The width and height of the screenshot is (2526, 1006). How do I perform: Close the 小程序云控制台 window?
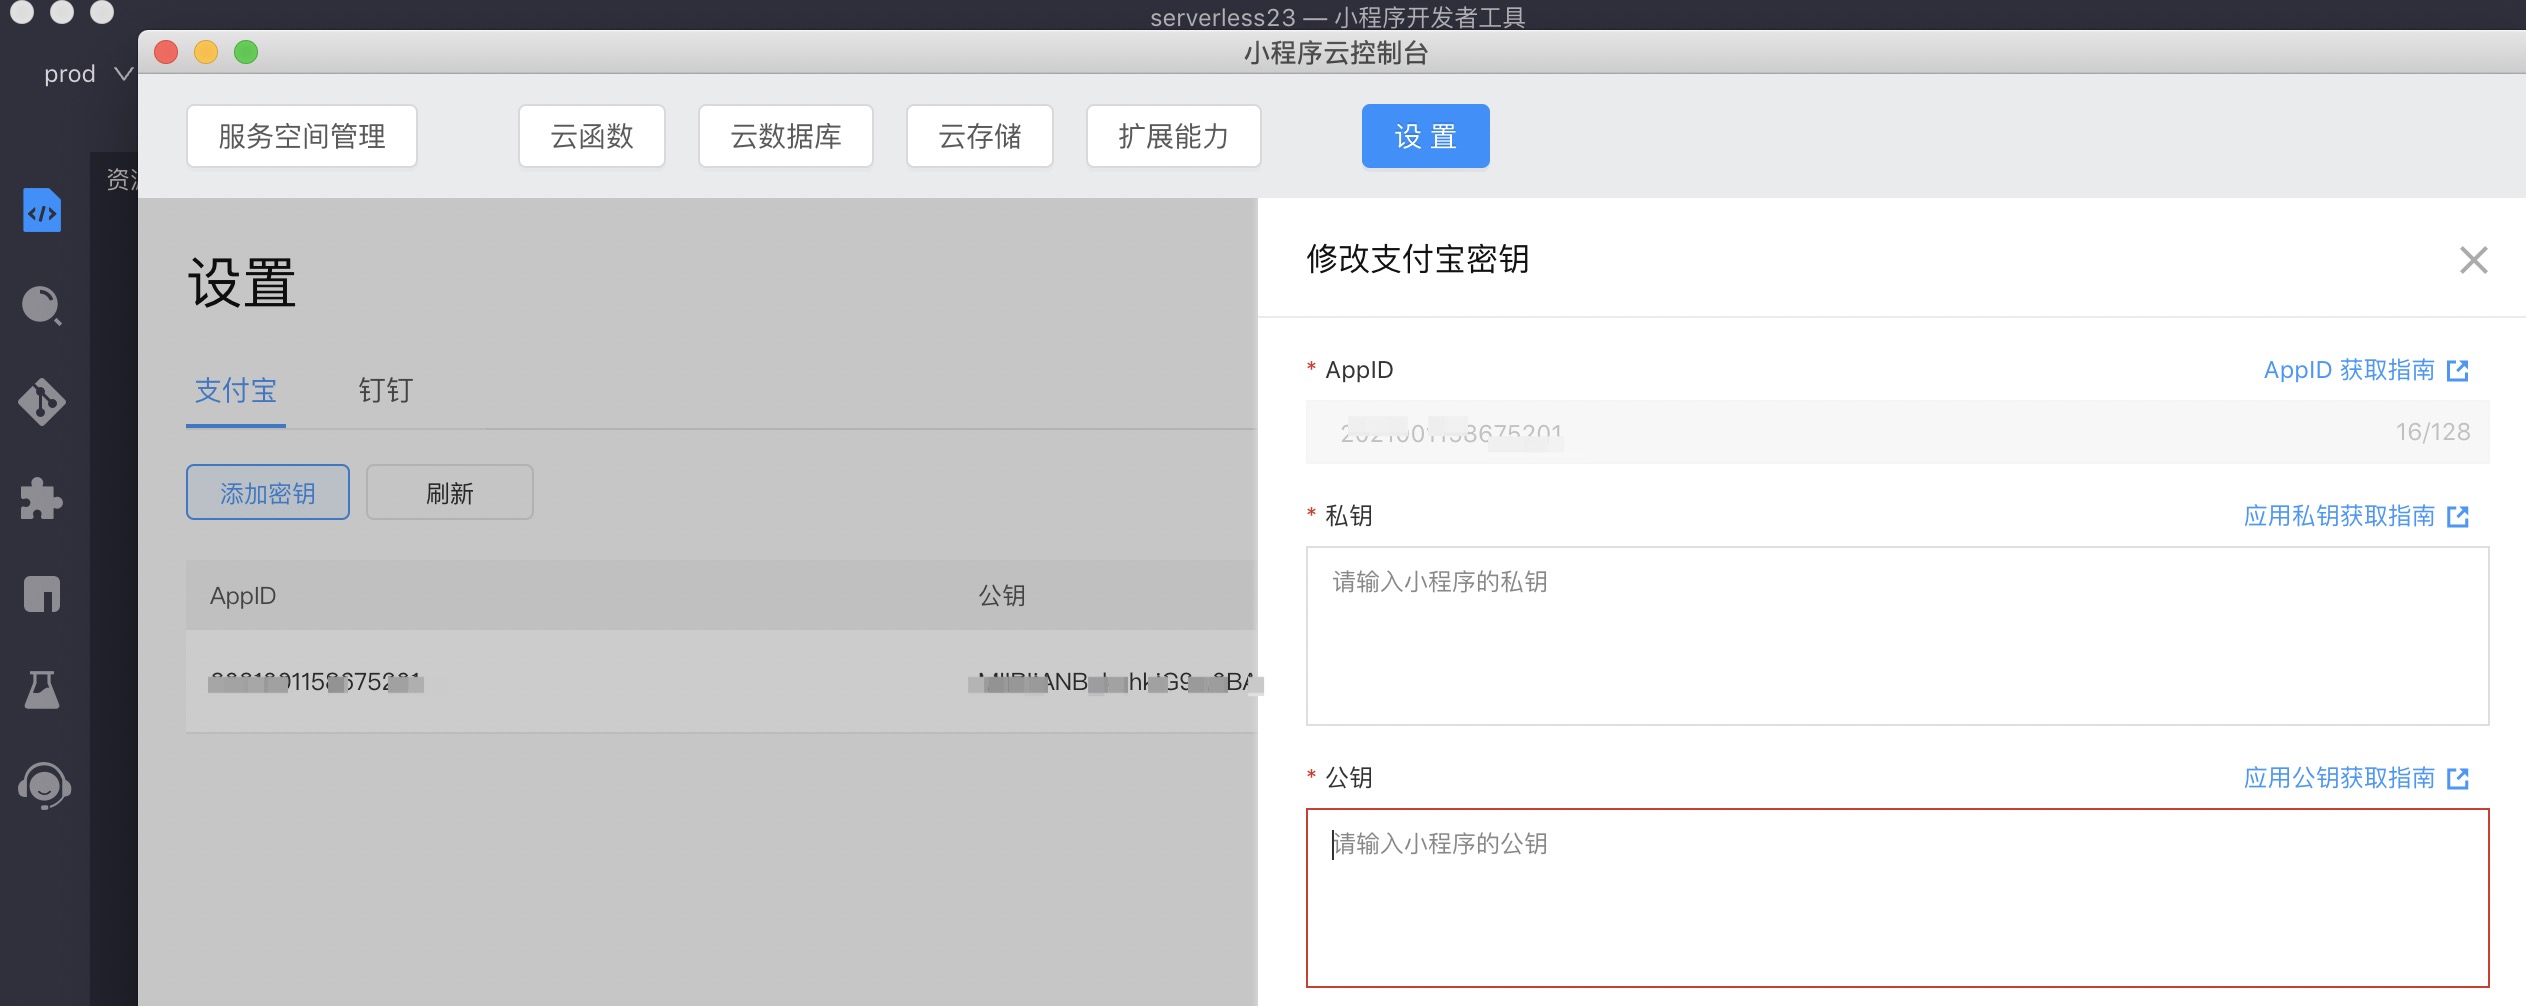tap(166, 52)
